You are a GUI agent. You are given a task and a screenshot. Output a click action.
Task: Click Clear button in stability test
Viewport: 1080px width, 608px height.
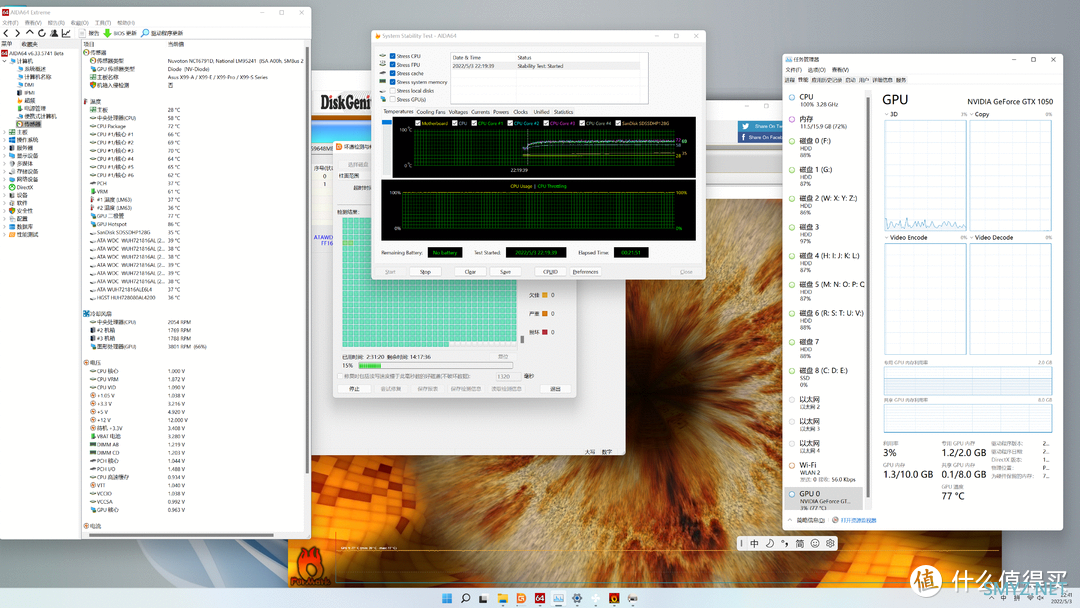470,272
